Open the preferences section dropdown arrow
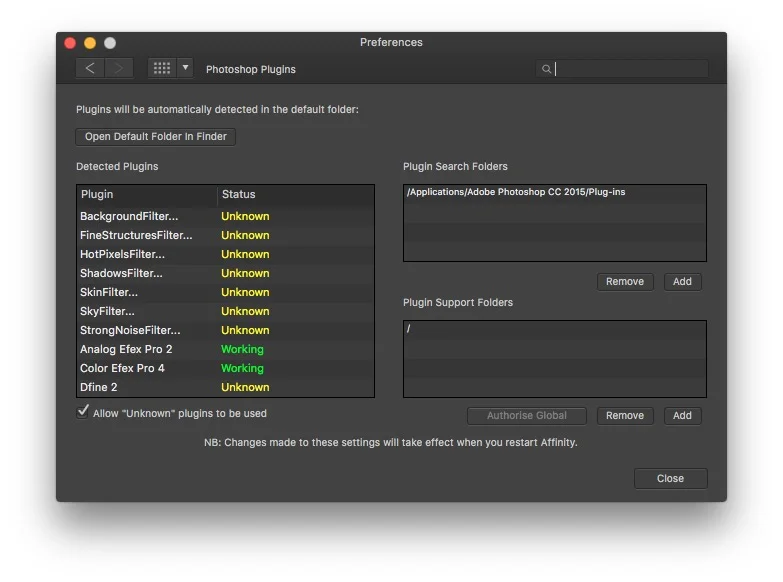Viewport: 783px width, 582px height. pyautogui.click(x=185, y=68)
